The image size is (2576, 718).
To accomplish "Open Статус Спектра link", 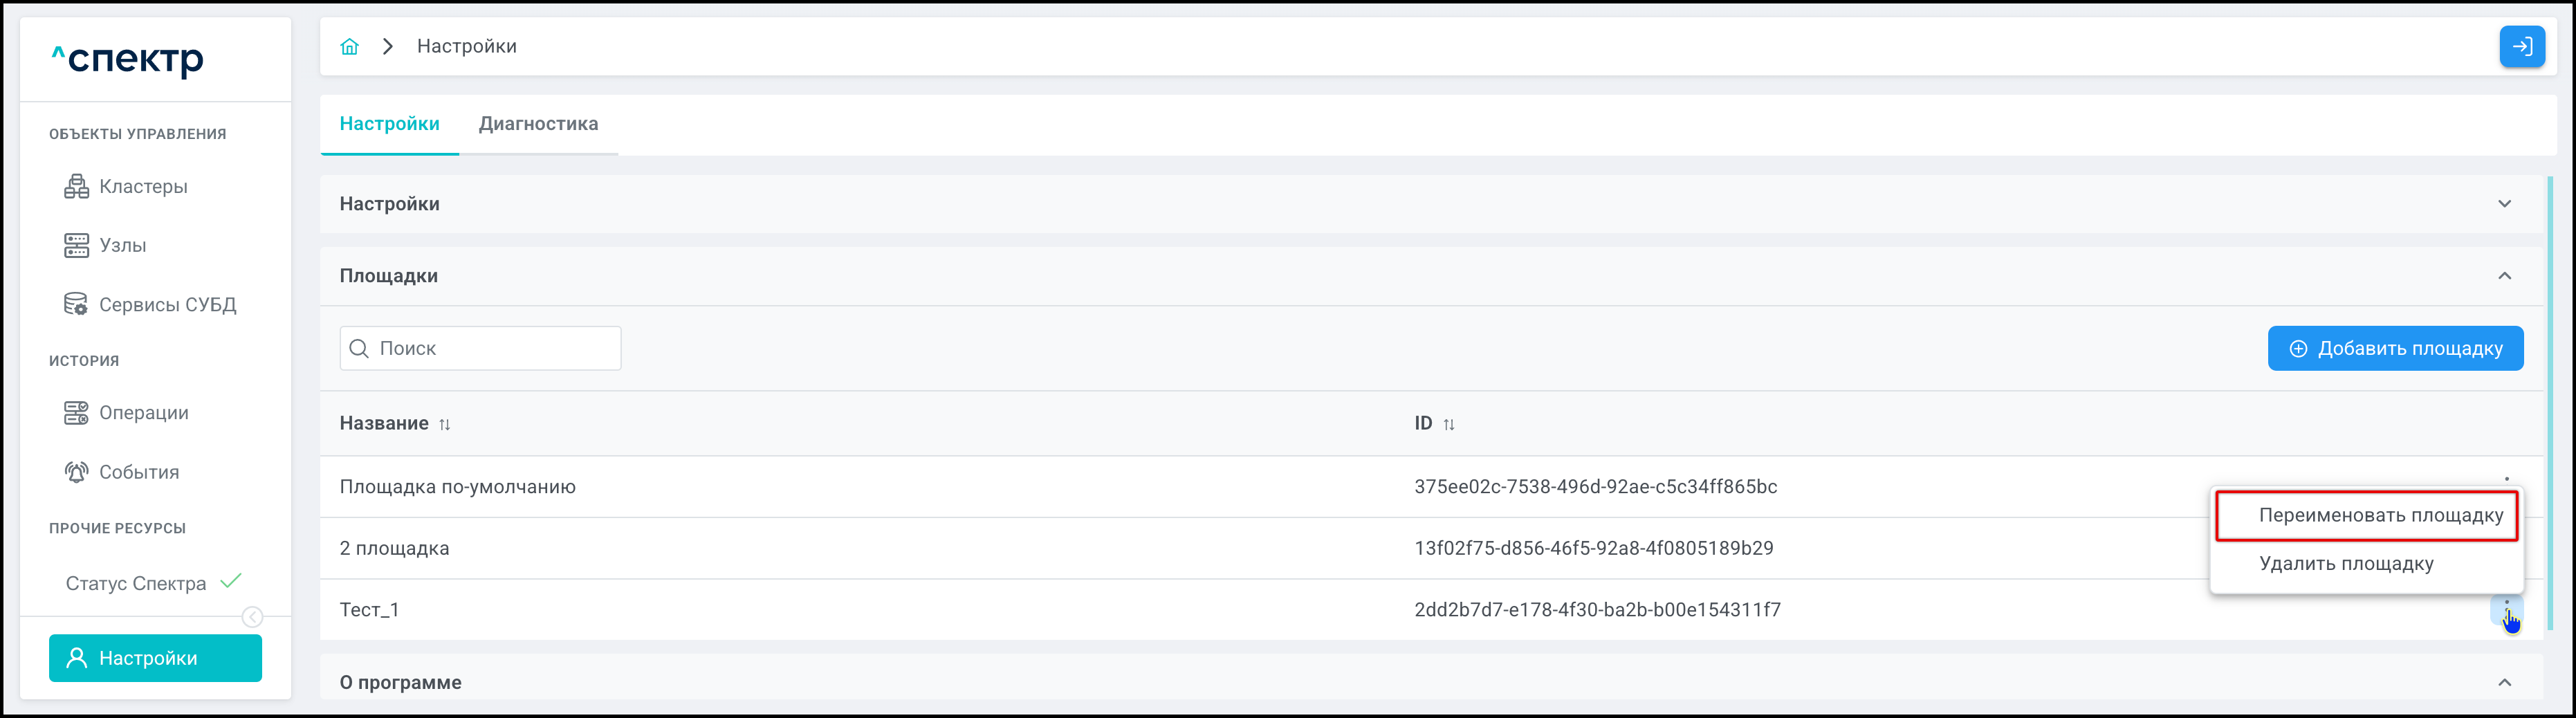I will pos(136,584).
